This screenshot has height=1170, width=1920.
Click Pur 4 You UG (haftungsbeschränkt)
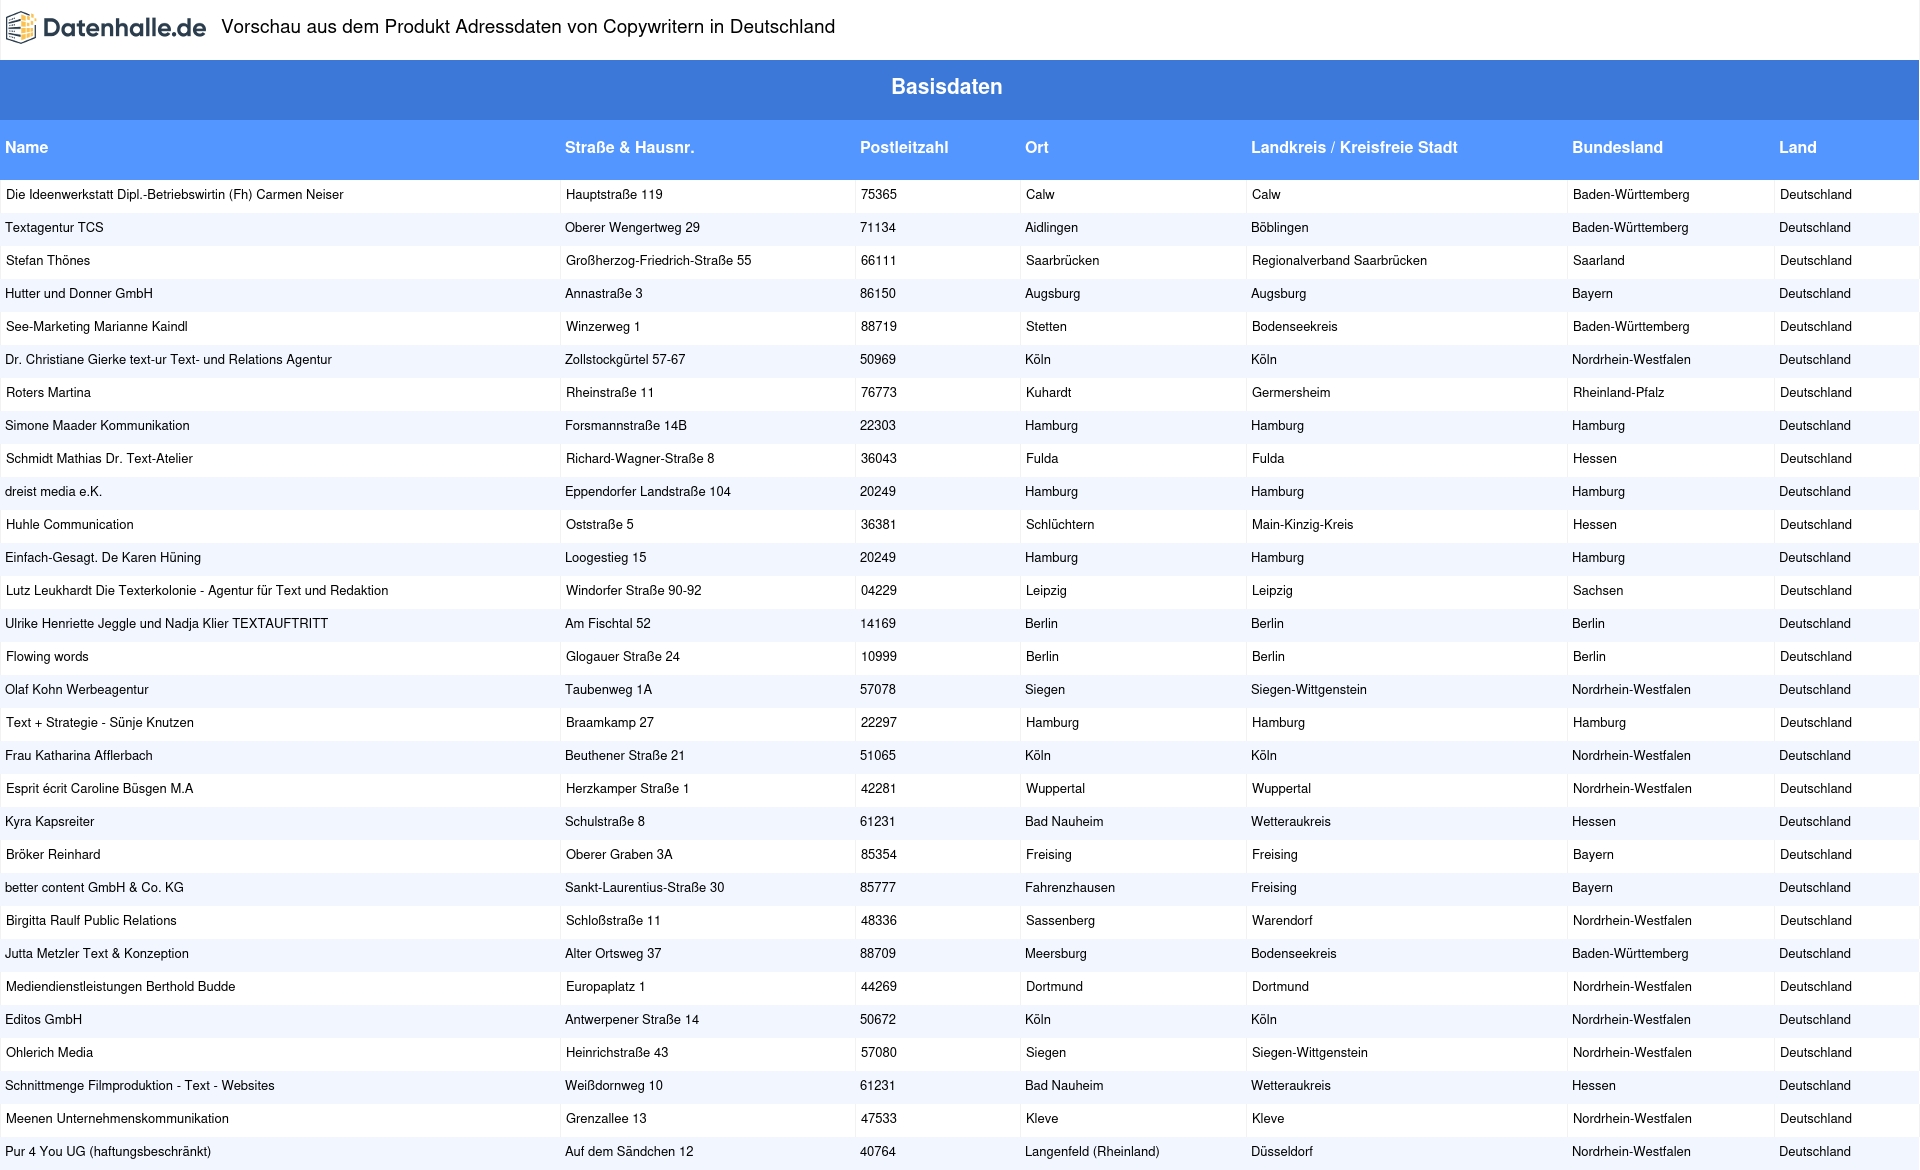[108, 1152]
